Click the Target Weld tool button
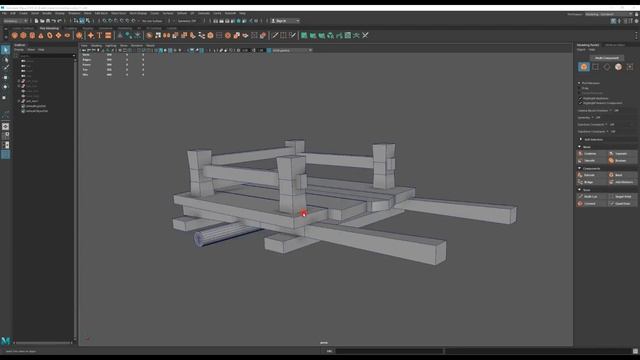 622,197
